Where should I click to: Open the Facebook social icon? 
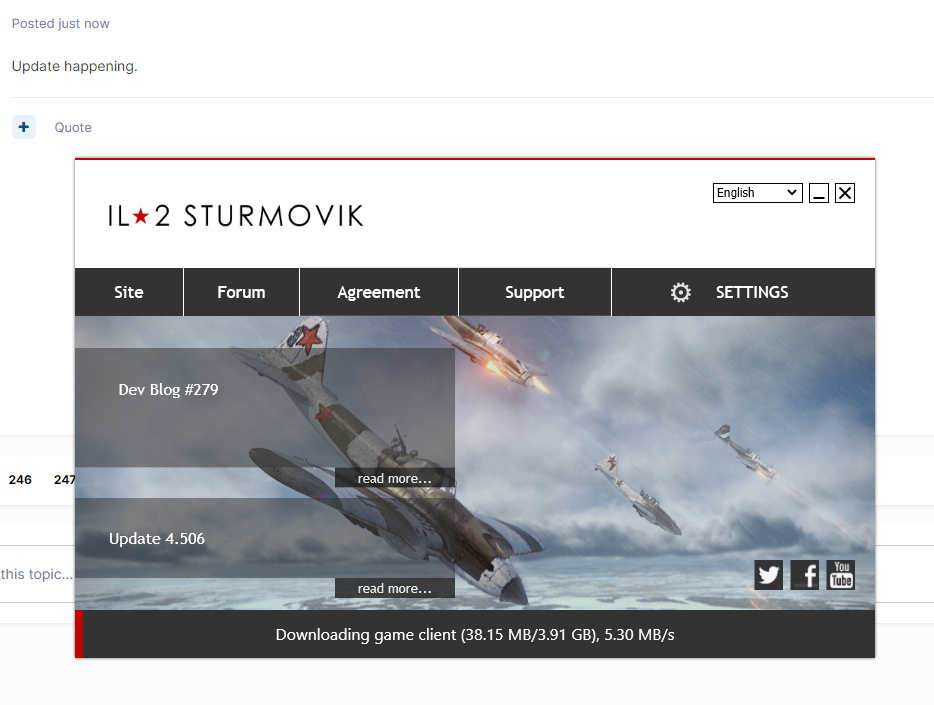(x=805, y=575)
